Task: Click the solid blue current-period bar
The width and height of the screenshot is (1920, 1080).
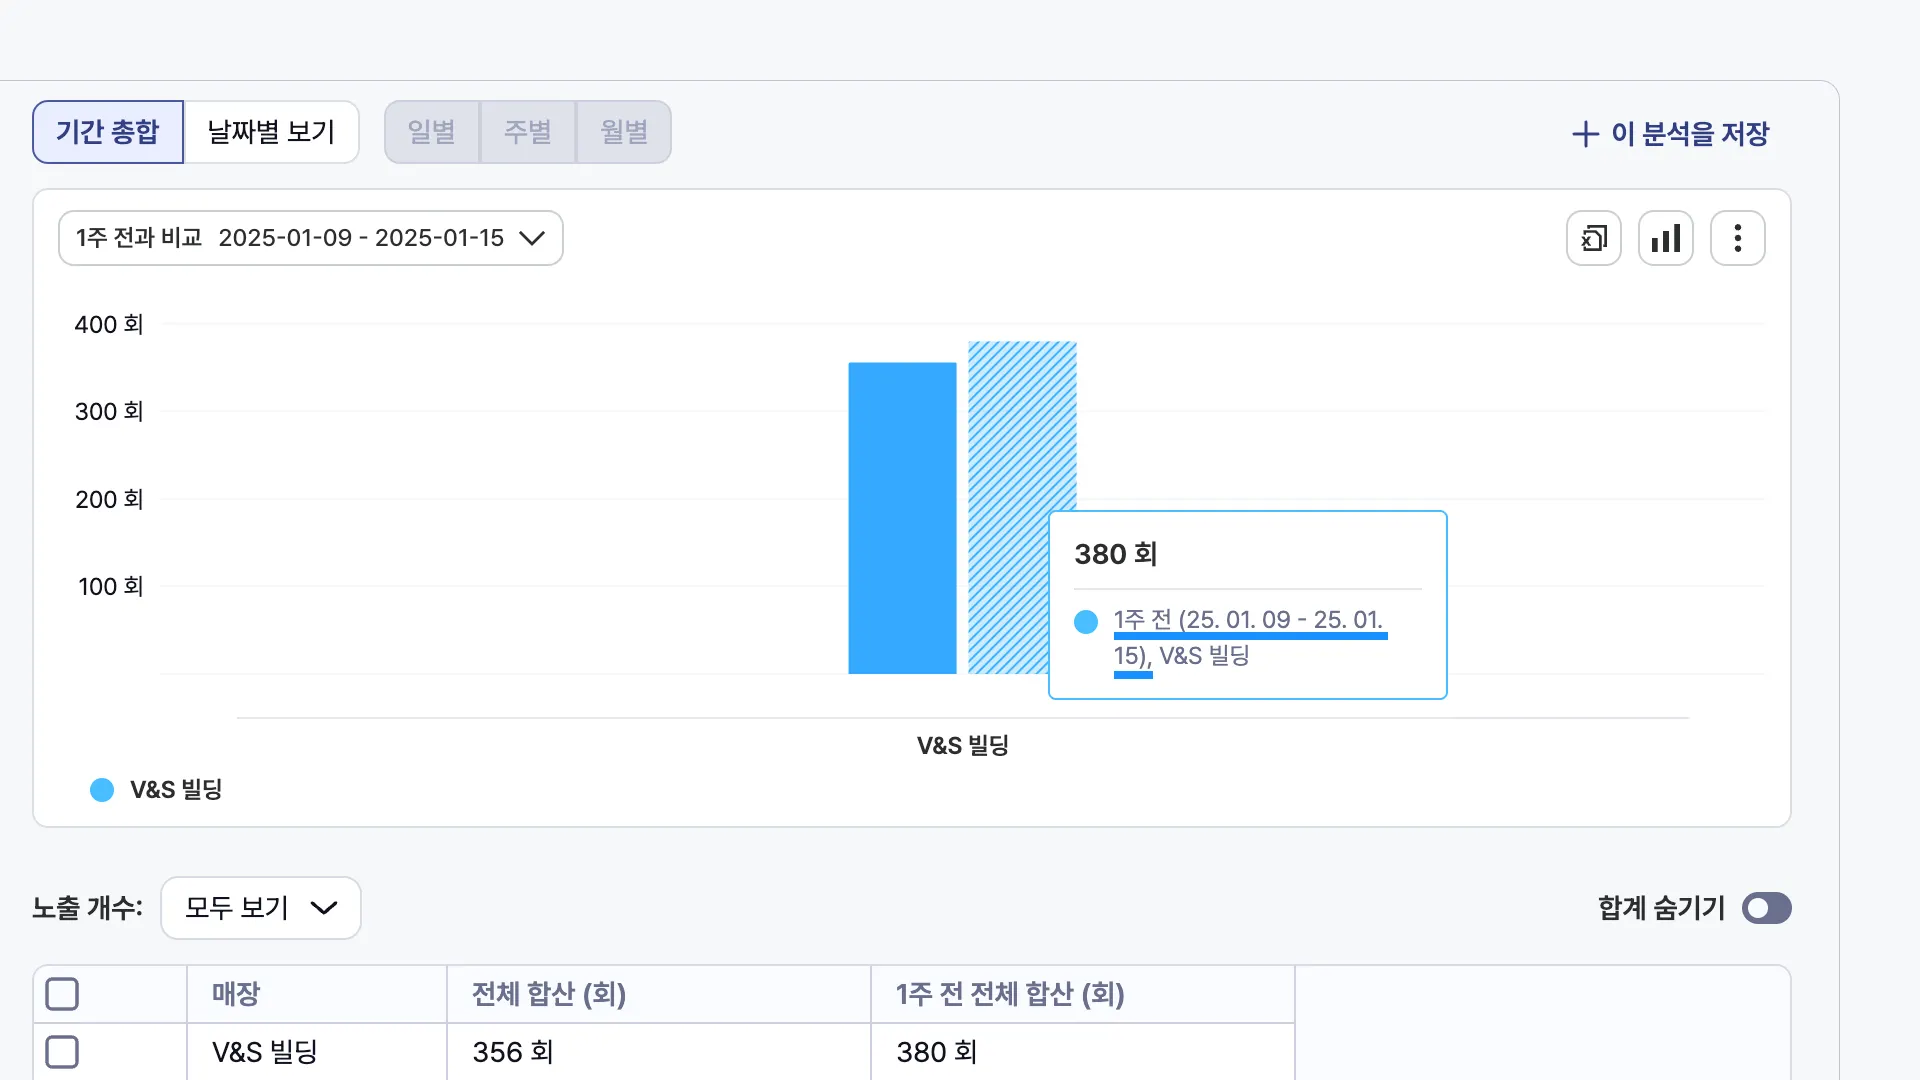Action: (902, 518)
